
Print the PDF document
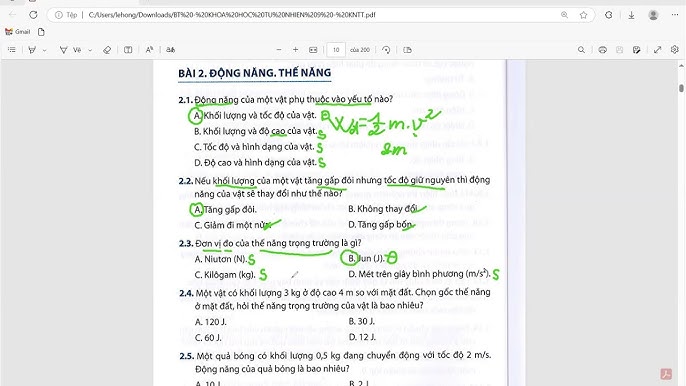pyautogui.click(x=602, y=50)
